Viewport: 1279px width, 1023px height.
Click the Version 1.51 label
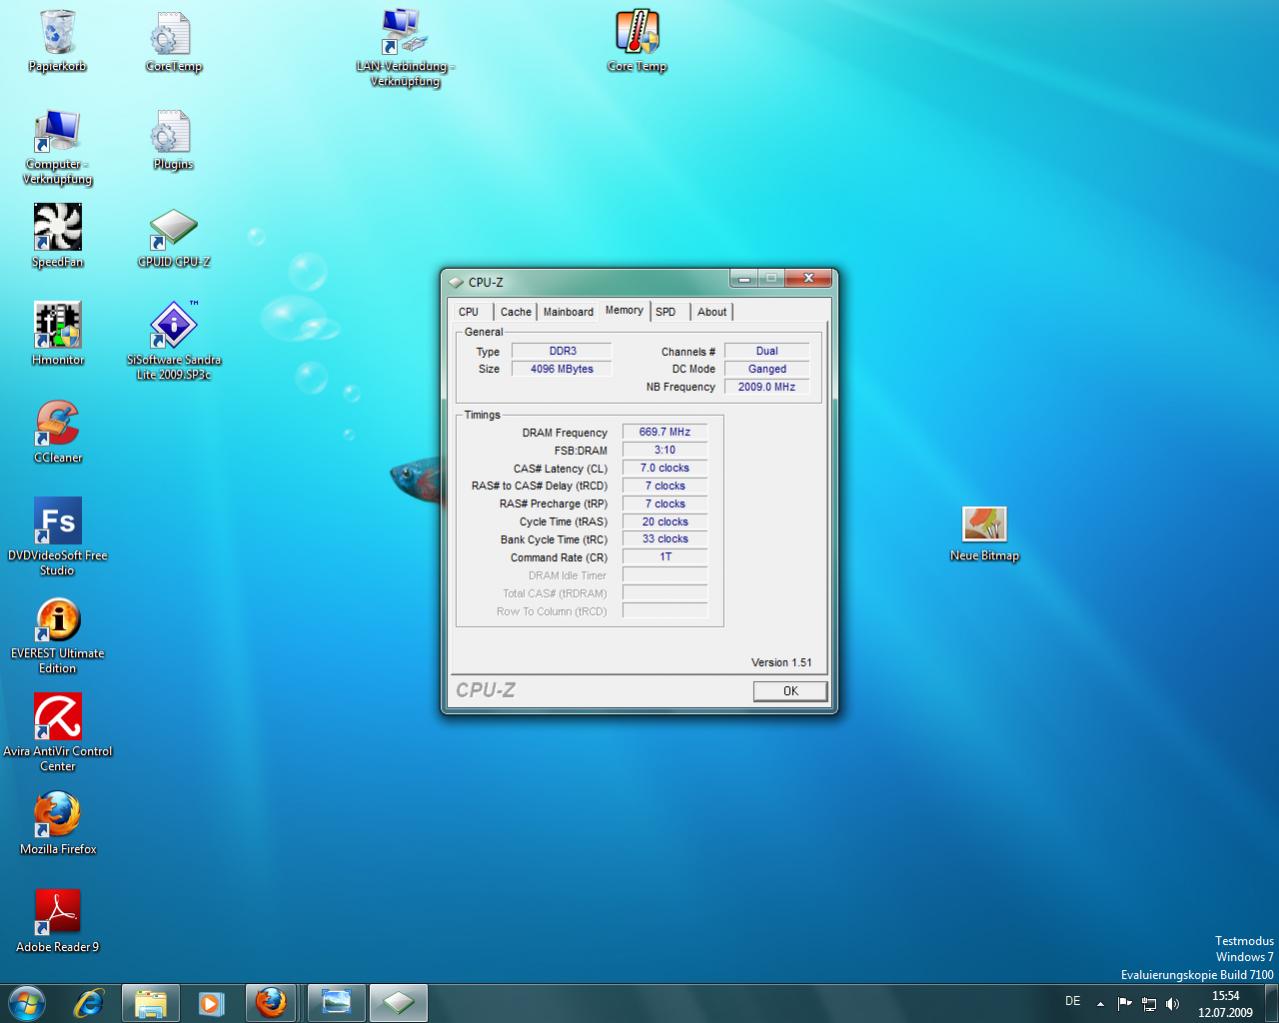point(781,663)
